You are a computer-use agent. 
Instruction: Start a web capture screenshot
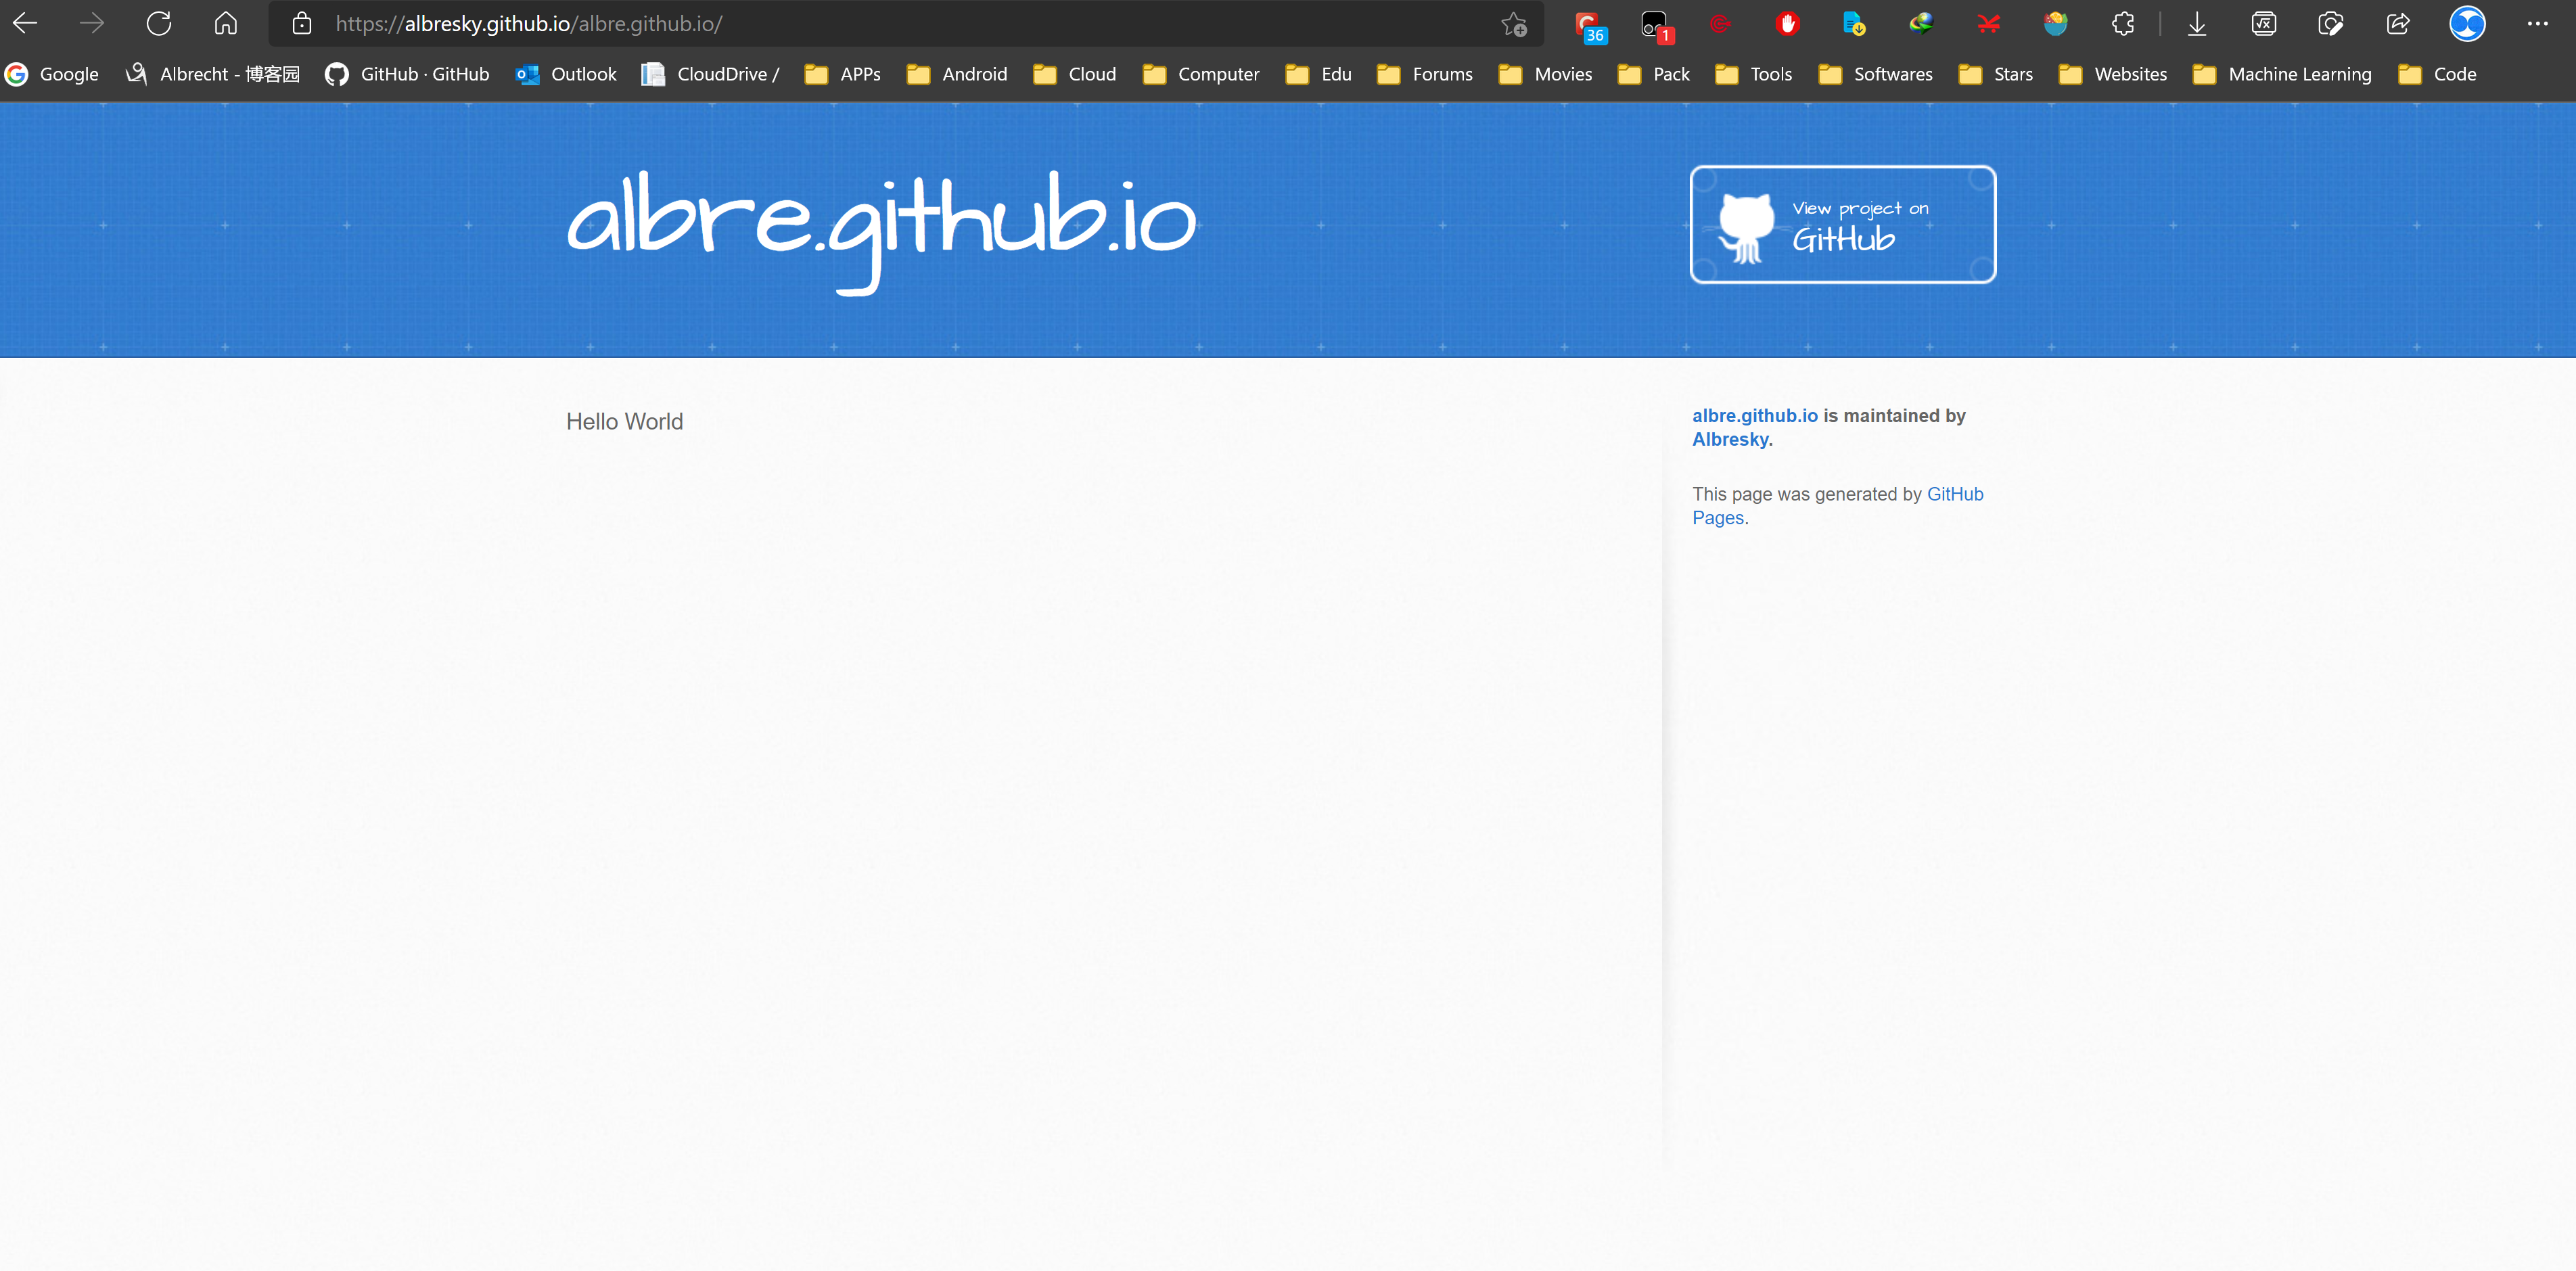2331,24
